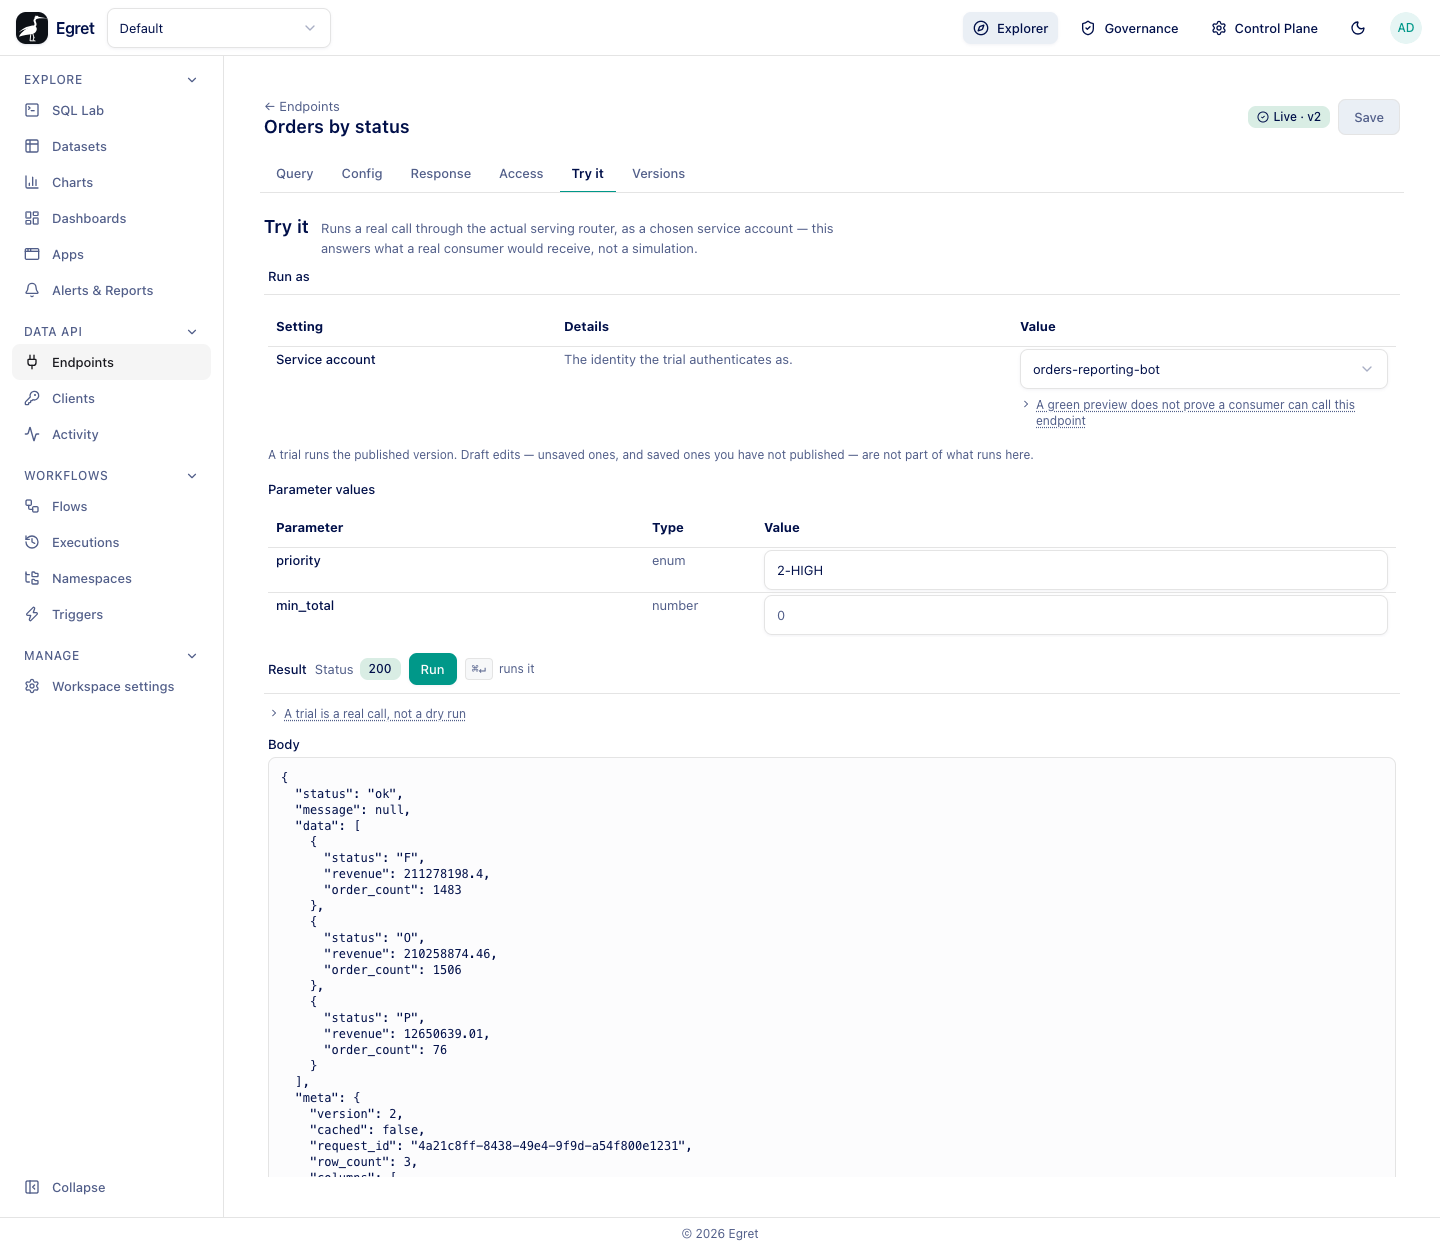Image resolution: width=1440 pixels, height=1250 pixels.
Task: Expand the green preview consumer note
Action: click(x=1195, y=412)
